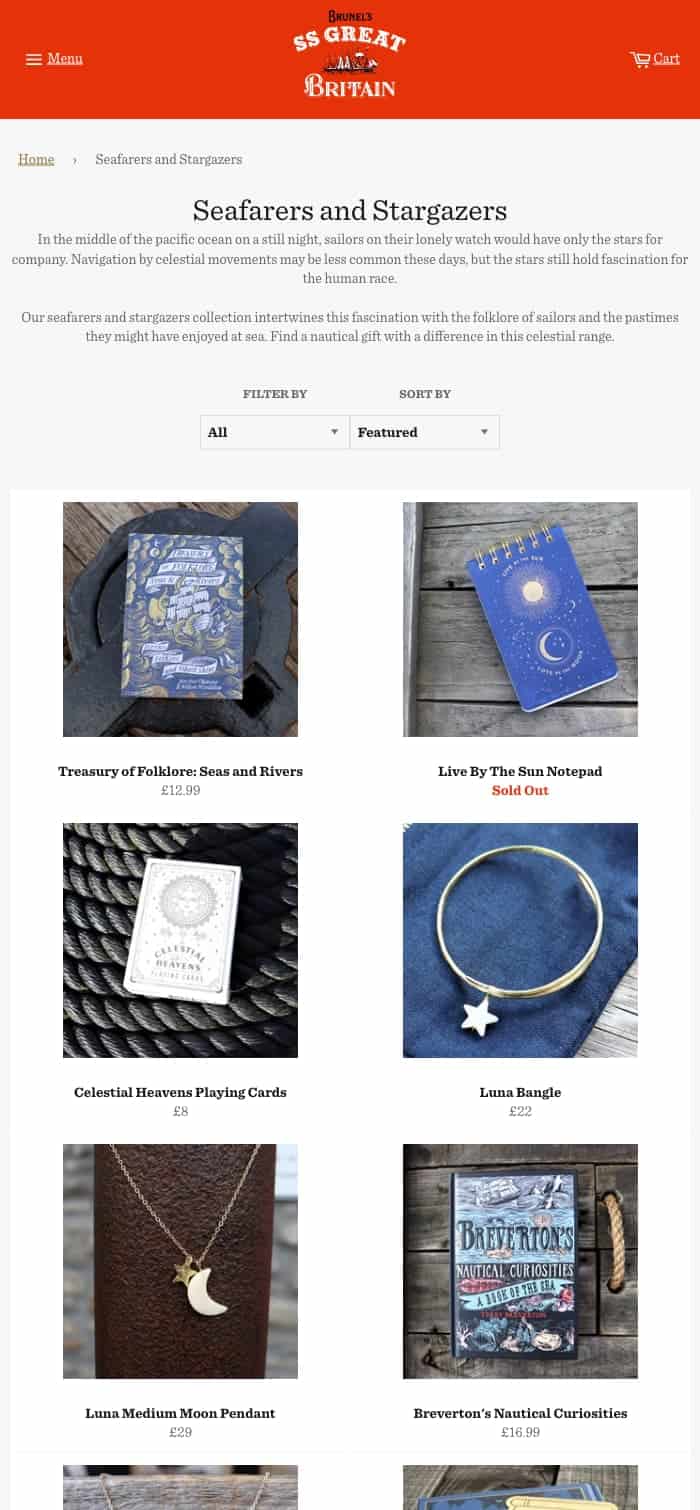Click the Cart text link

coord(667,59)
